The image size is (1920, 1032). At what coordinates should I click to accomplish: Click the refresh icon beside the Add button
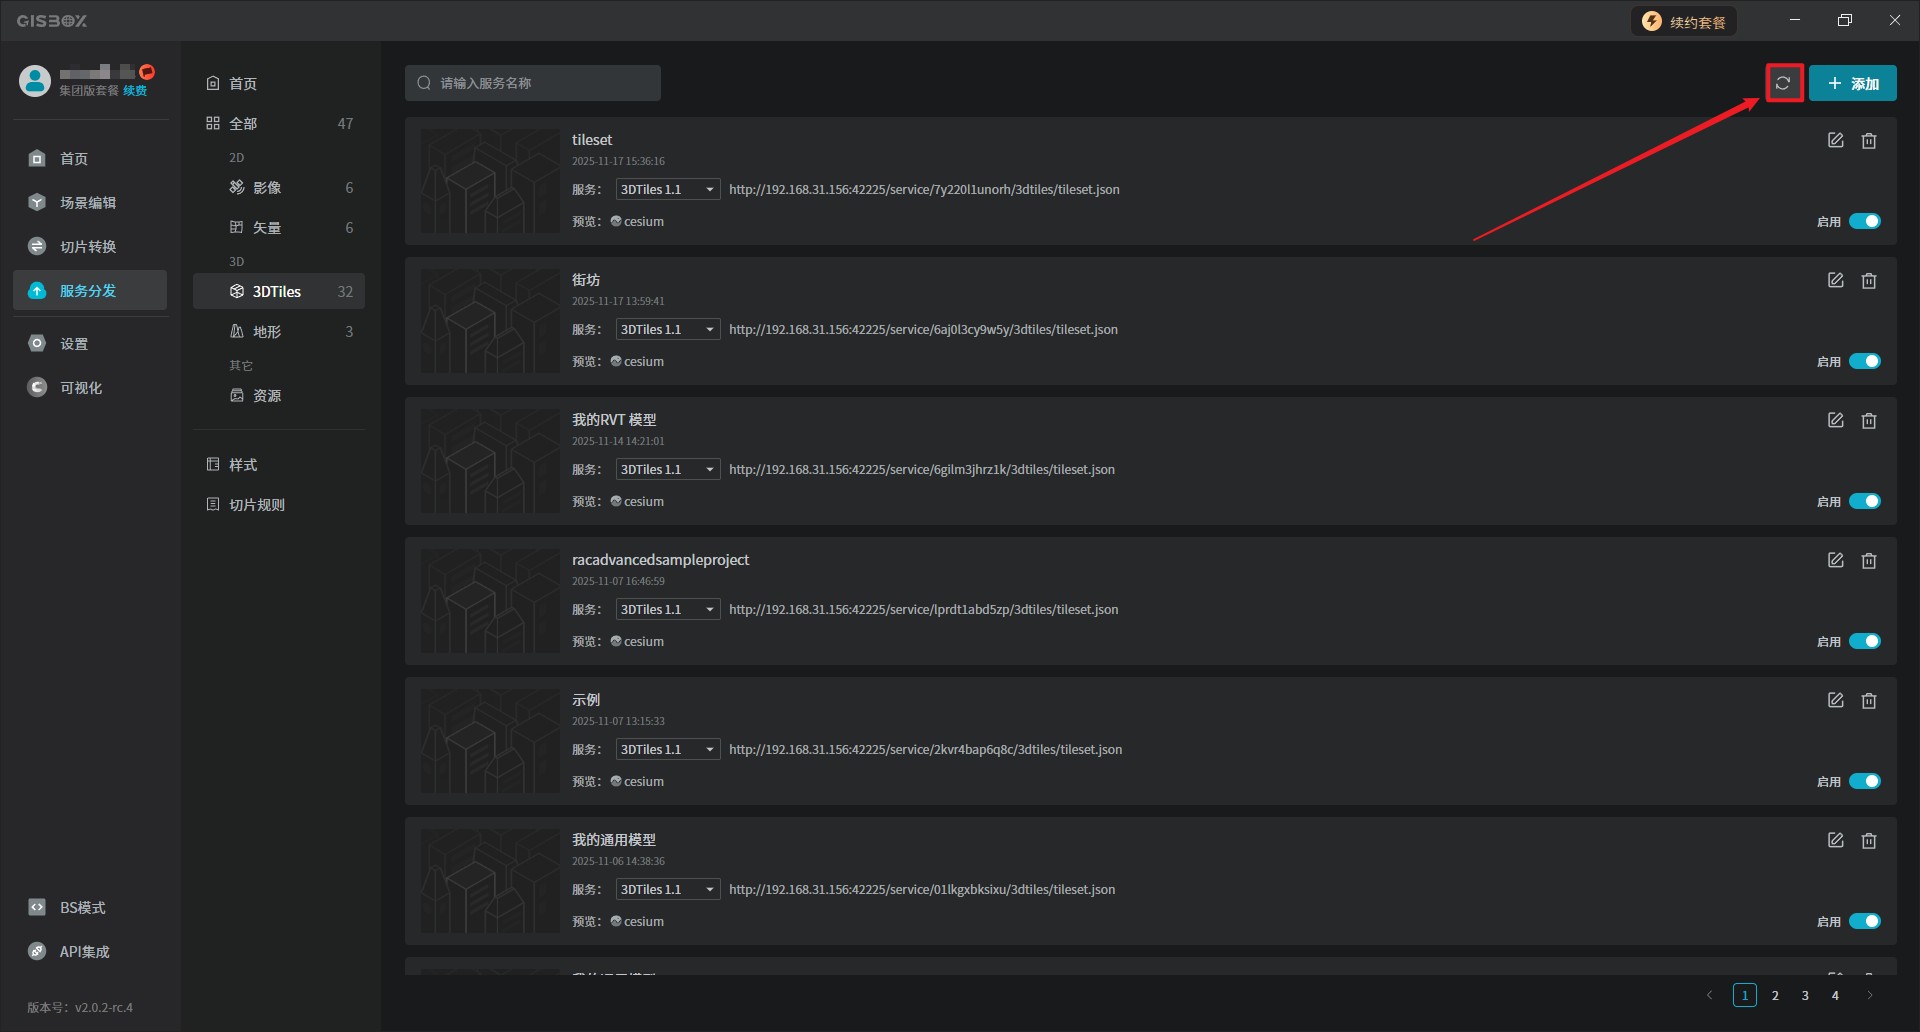coord(1783,83)
